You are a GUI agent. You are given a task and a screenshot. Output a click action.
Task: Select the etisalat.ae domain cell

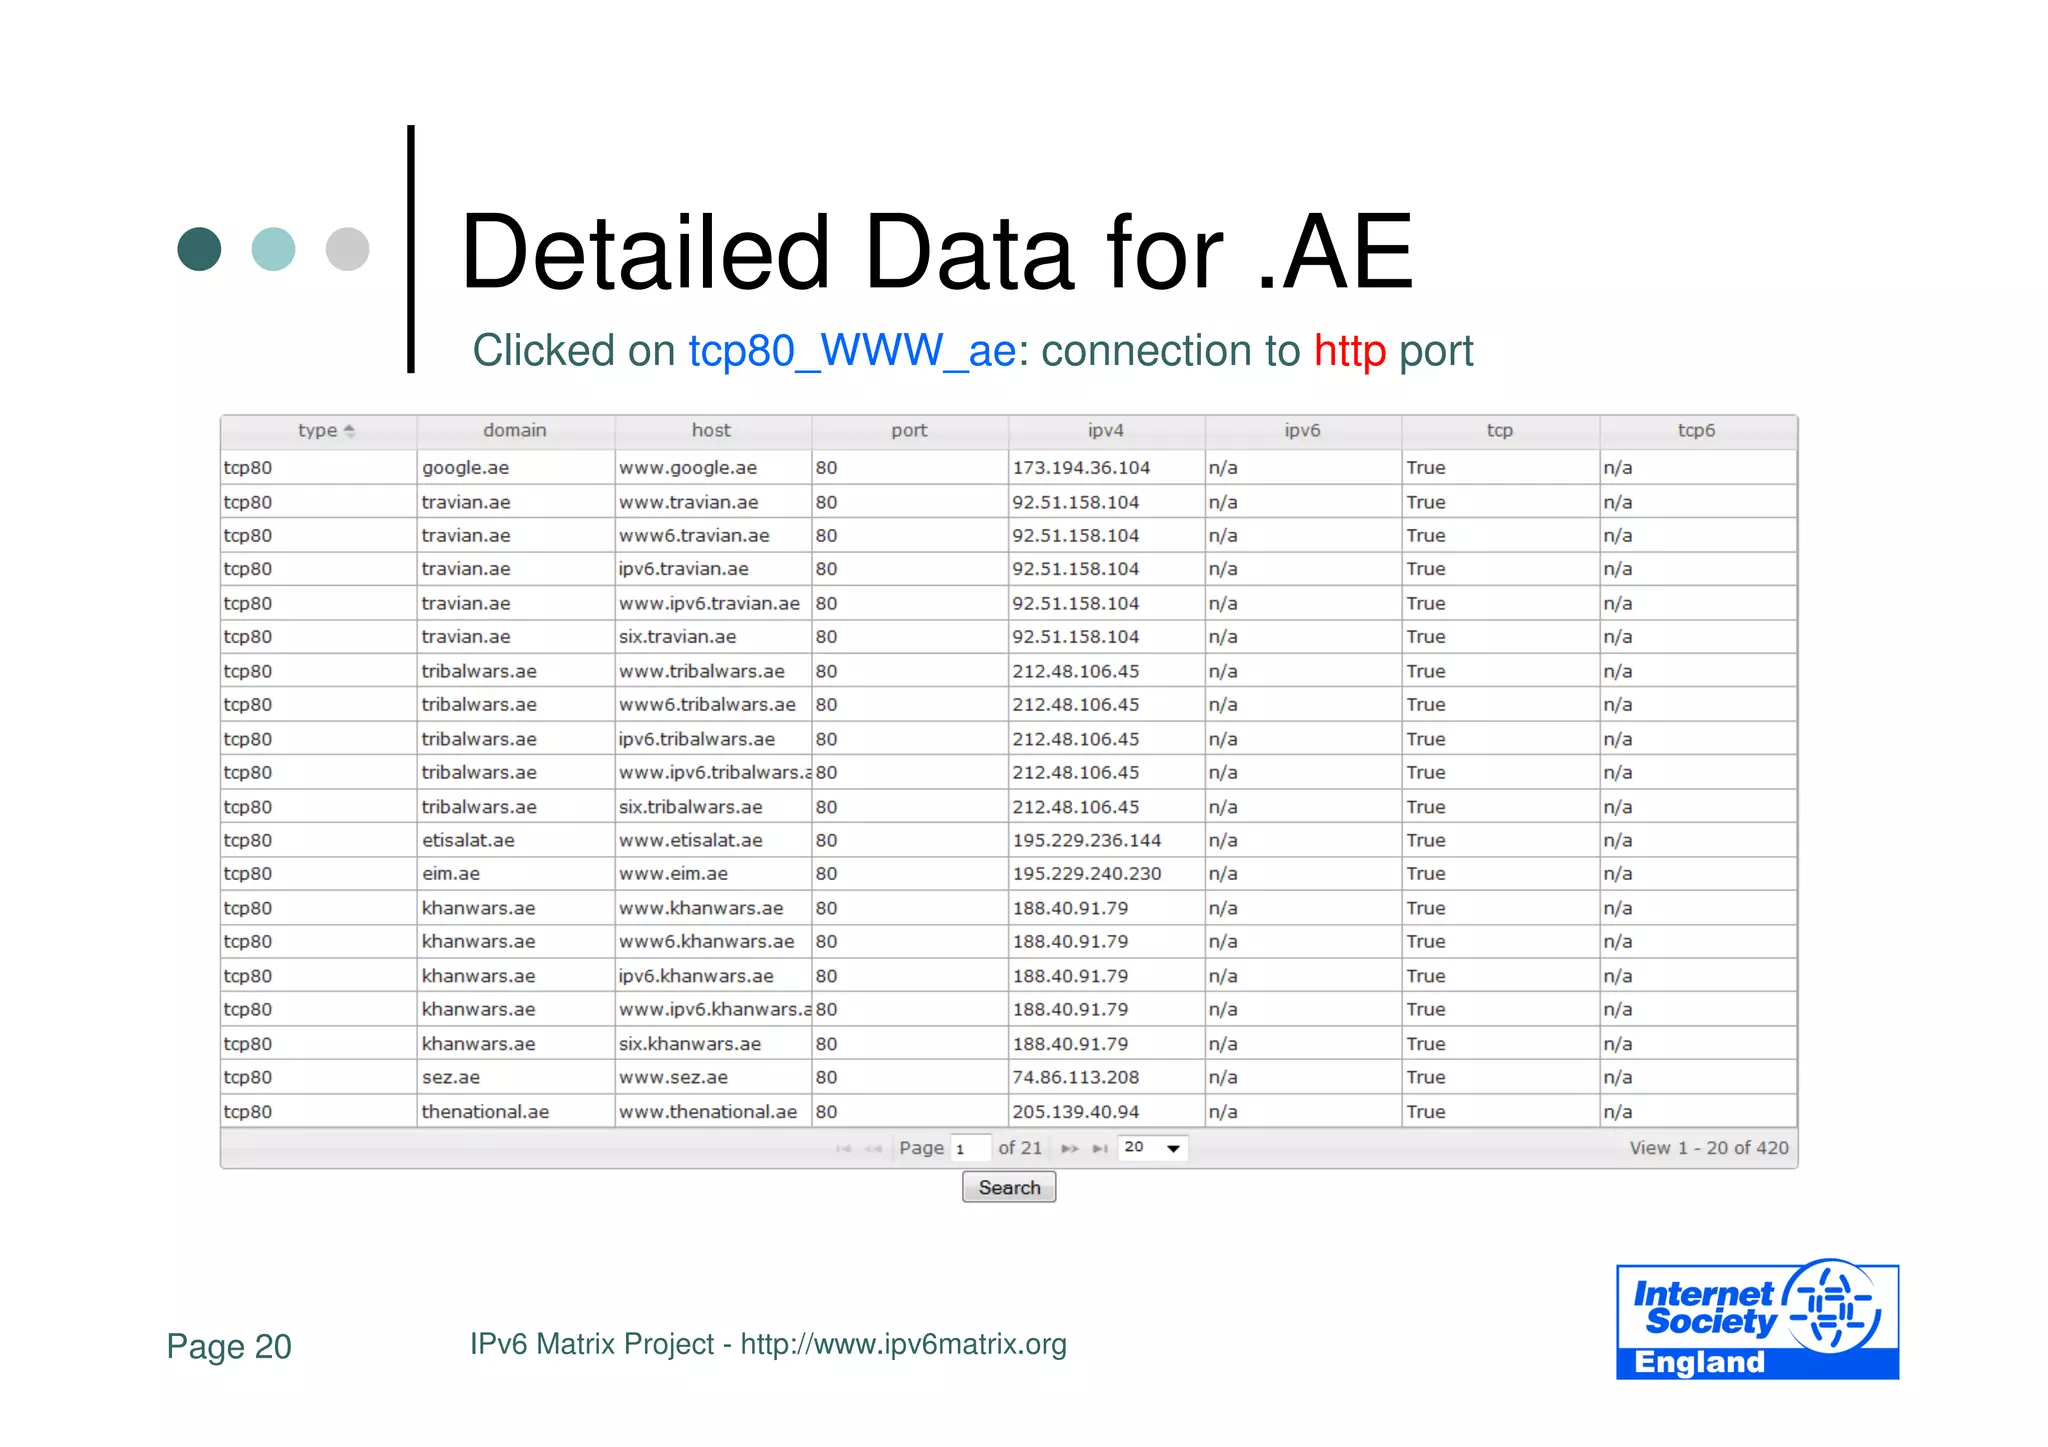[x=516, y=841]
